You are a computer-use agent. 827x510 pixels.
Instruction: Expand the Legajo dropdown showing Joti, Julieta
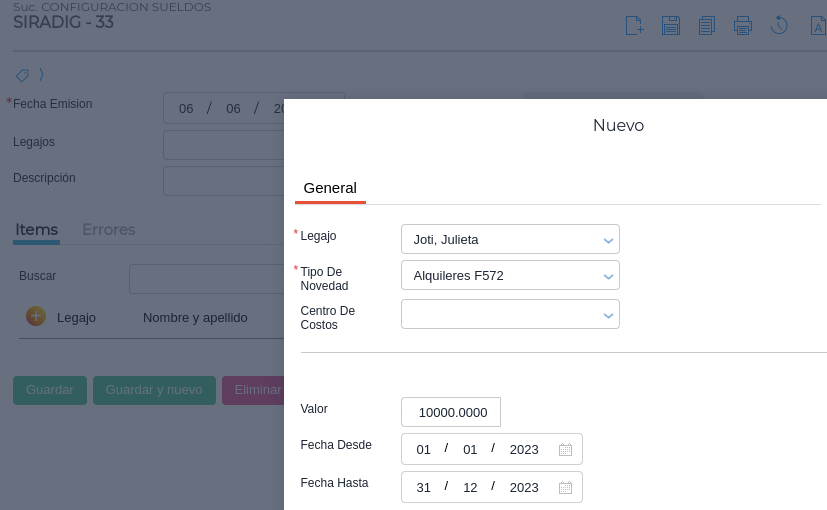tap(608, 240)
